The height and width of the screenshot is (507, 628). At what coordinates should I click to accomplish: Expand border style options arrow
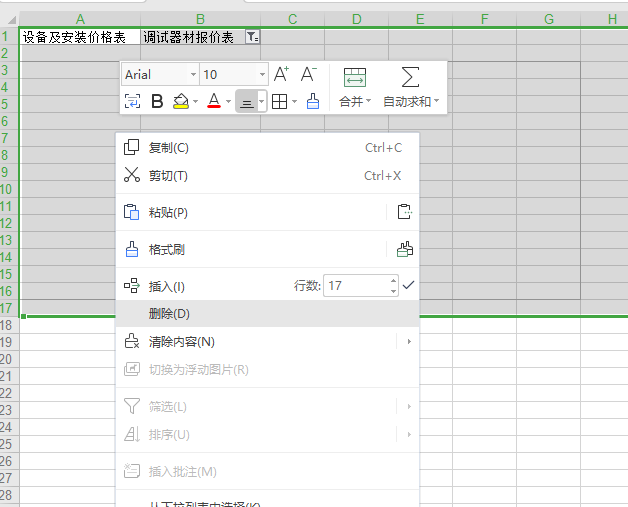[x=294, y=101]
